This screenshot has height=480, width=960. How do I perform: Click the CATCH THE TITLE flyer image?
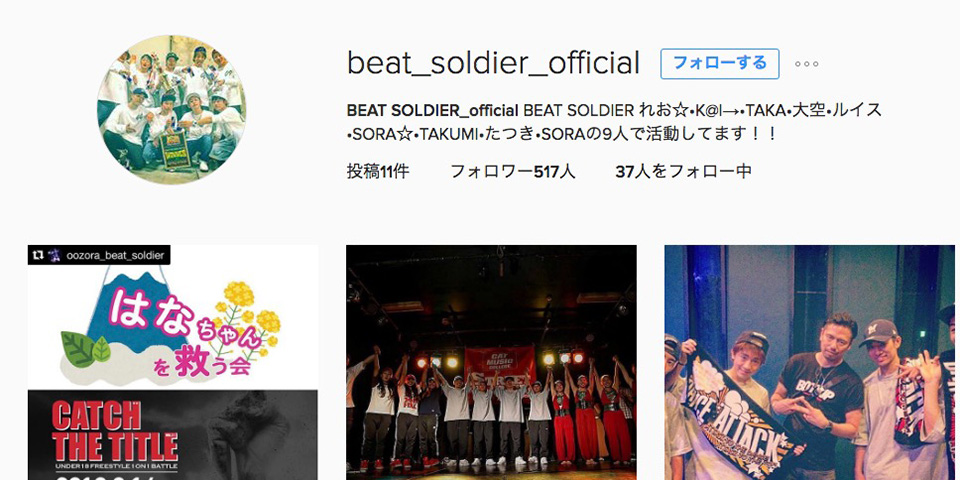pyautogui.click(x=173, y=435)
